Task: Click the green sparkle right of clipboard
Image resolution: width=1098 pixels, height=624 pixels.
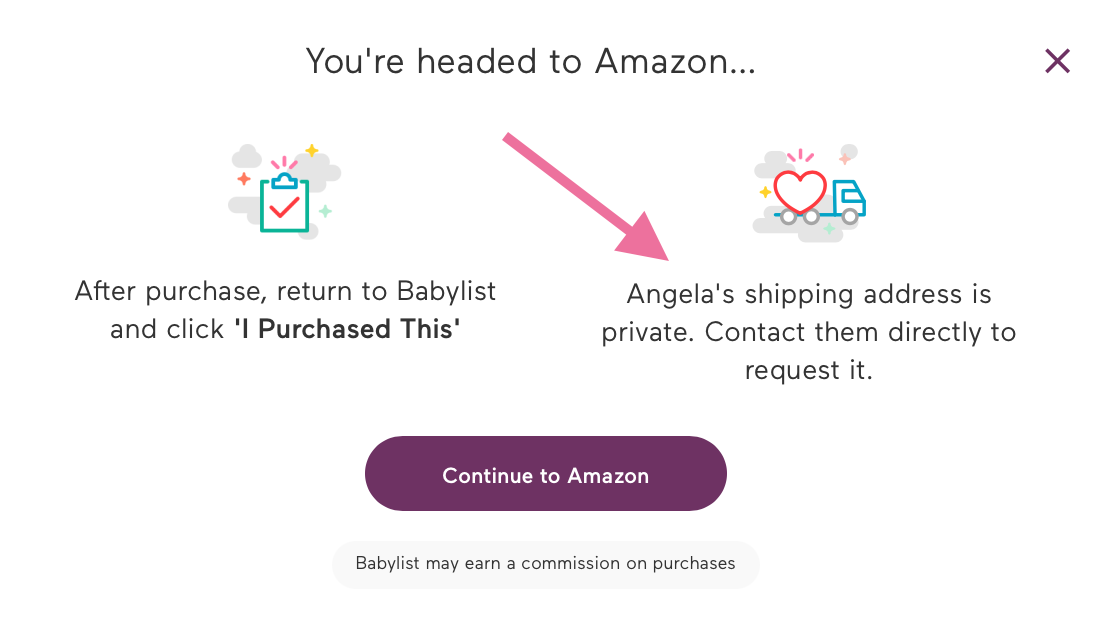Action: [326, 211]
